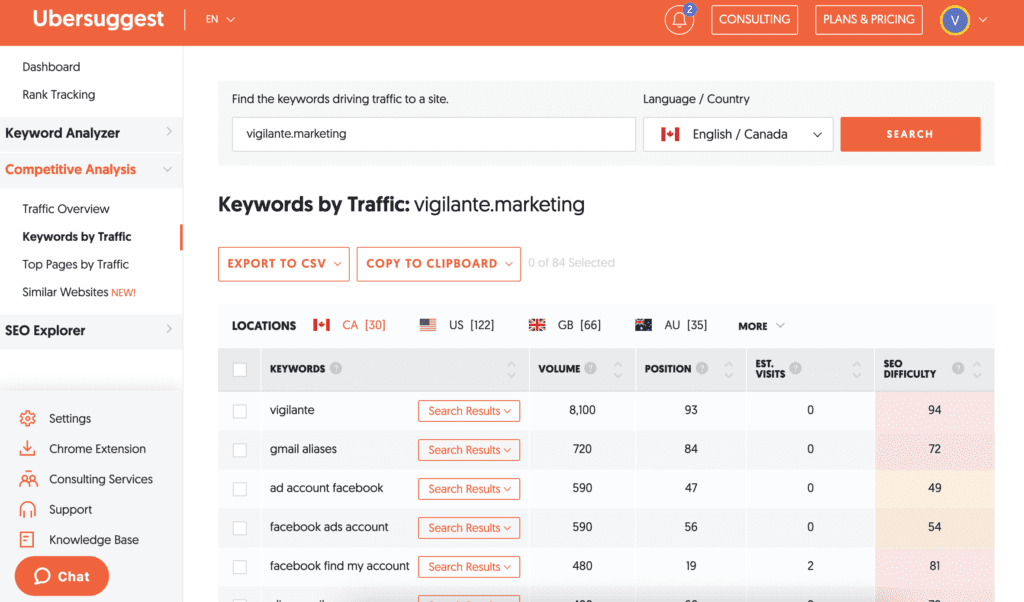Sort by the Keywords column arrows

[x=511, y=370]
